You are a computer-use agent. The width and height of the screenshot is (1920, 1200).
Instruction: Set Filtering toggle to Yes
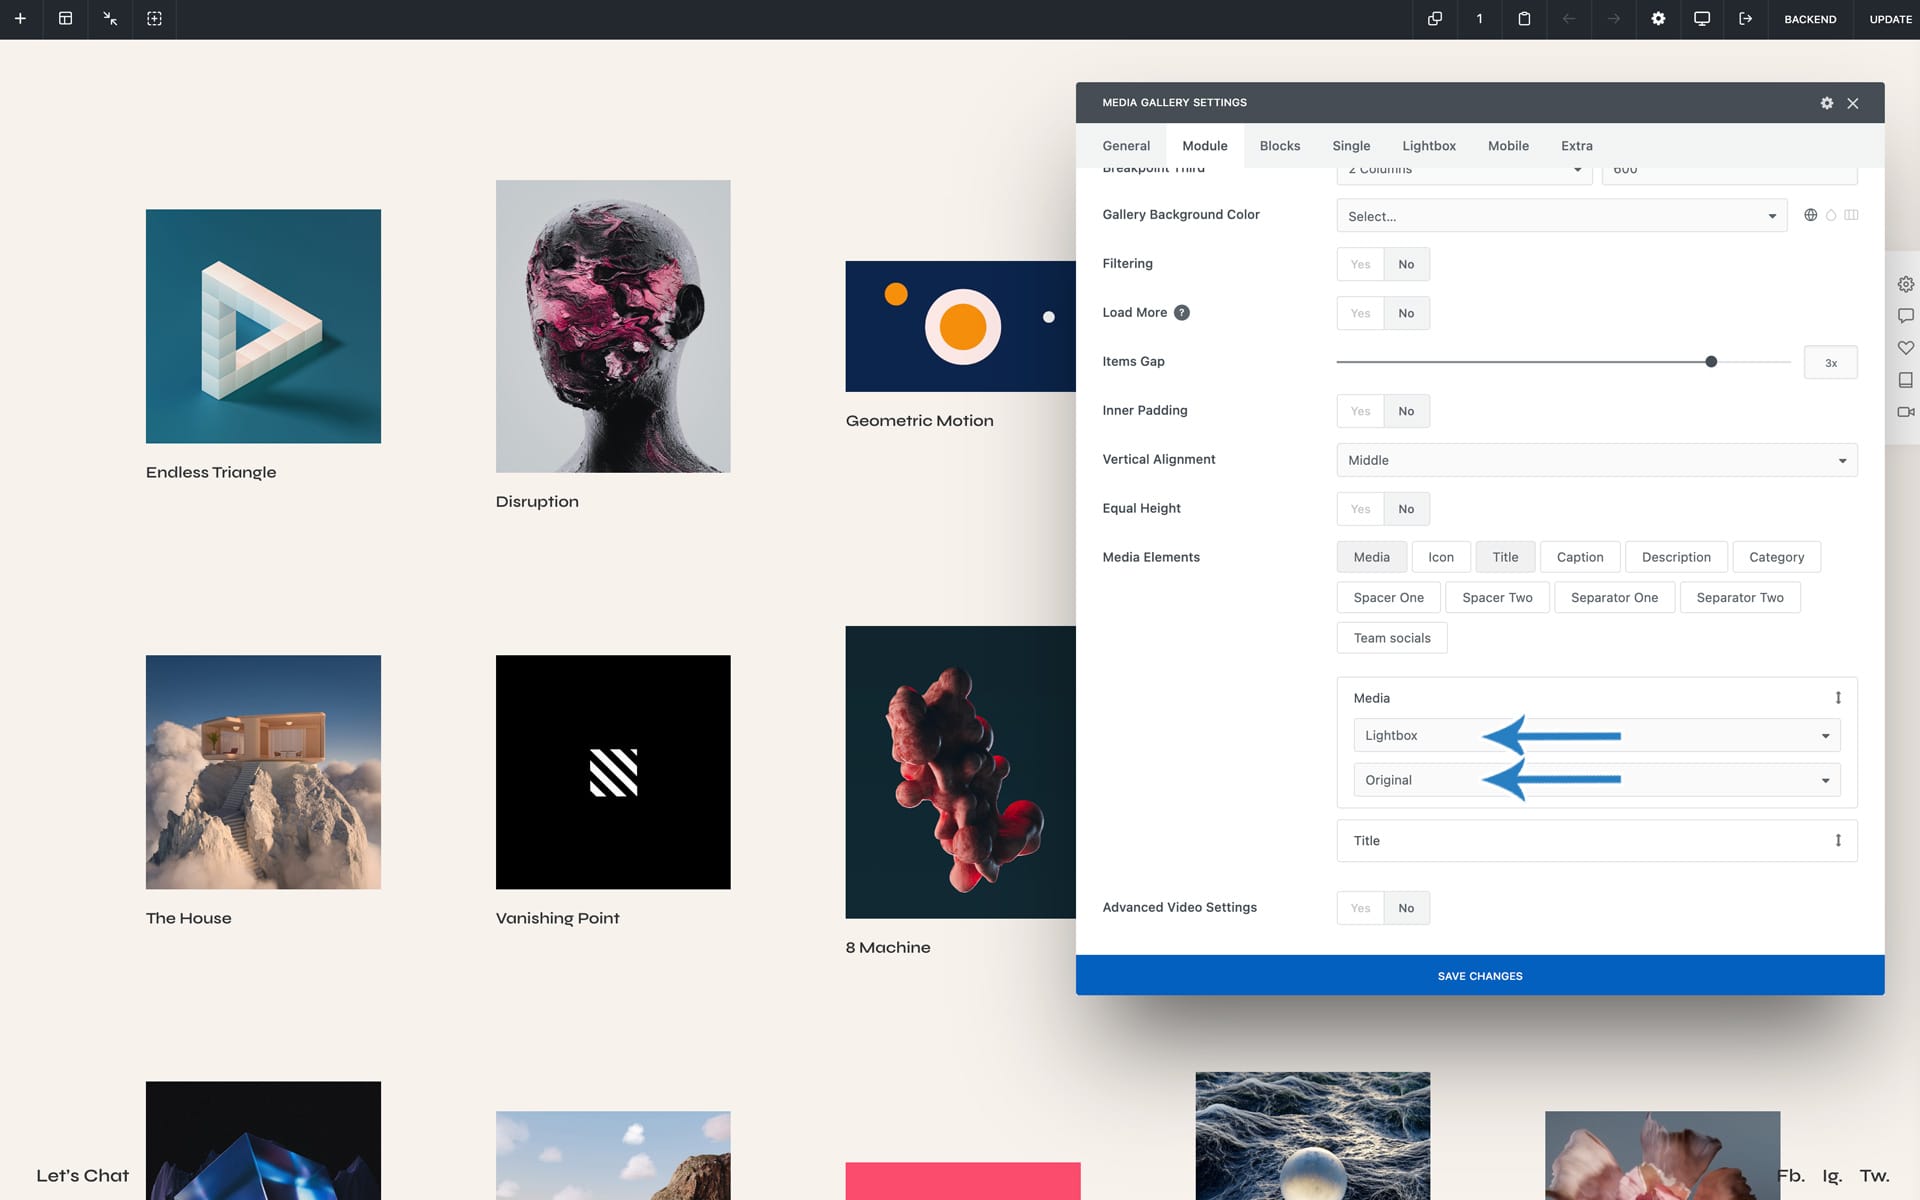(x=1360, y=264)
